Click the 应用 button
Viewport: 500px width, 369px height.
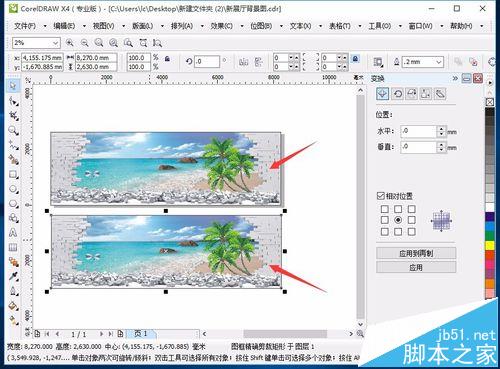pos(416,267)
